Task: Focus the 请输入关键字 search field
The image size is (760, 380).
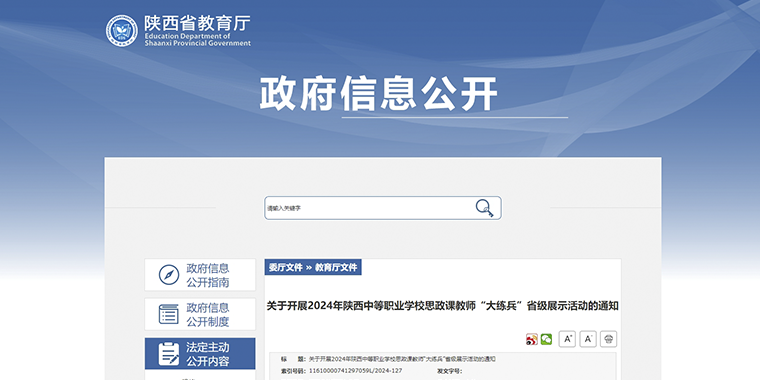Action: click(x=383, y=208)
